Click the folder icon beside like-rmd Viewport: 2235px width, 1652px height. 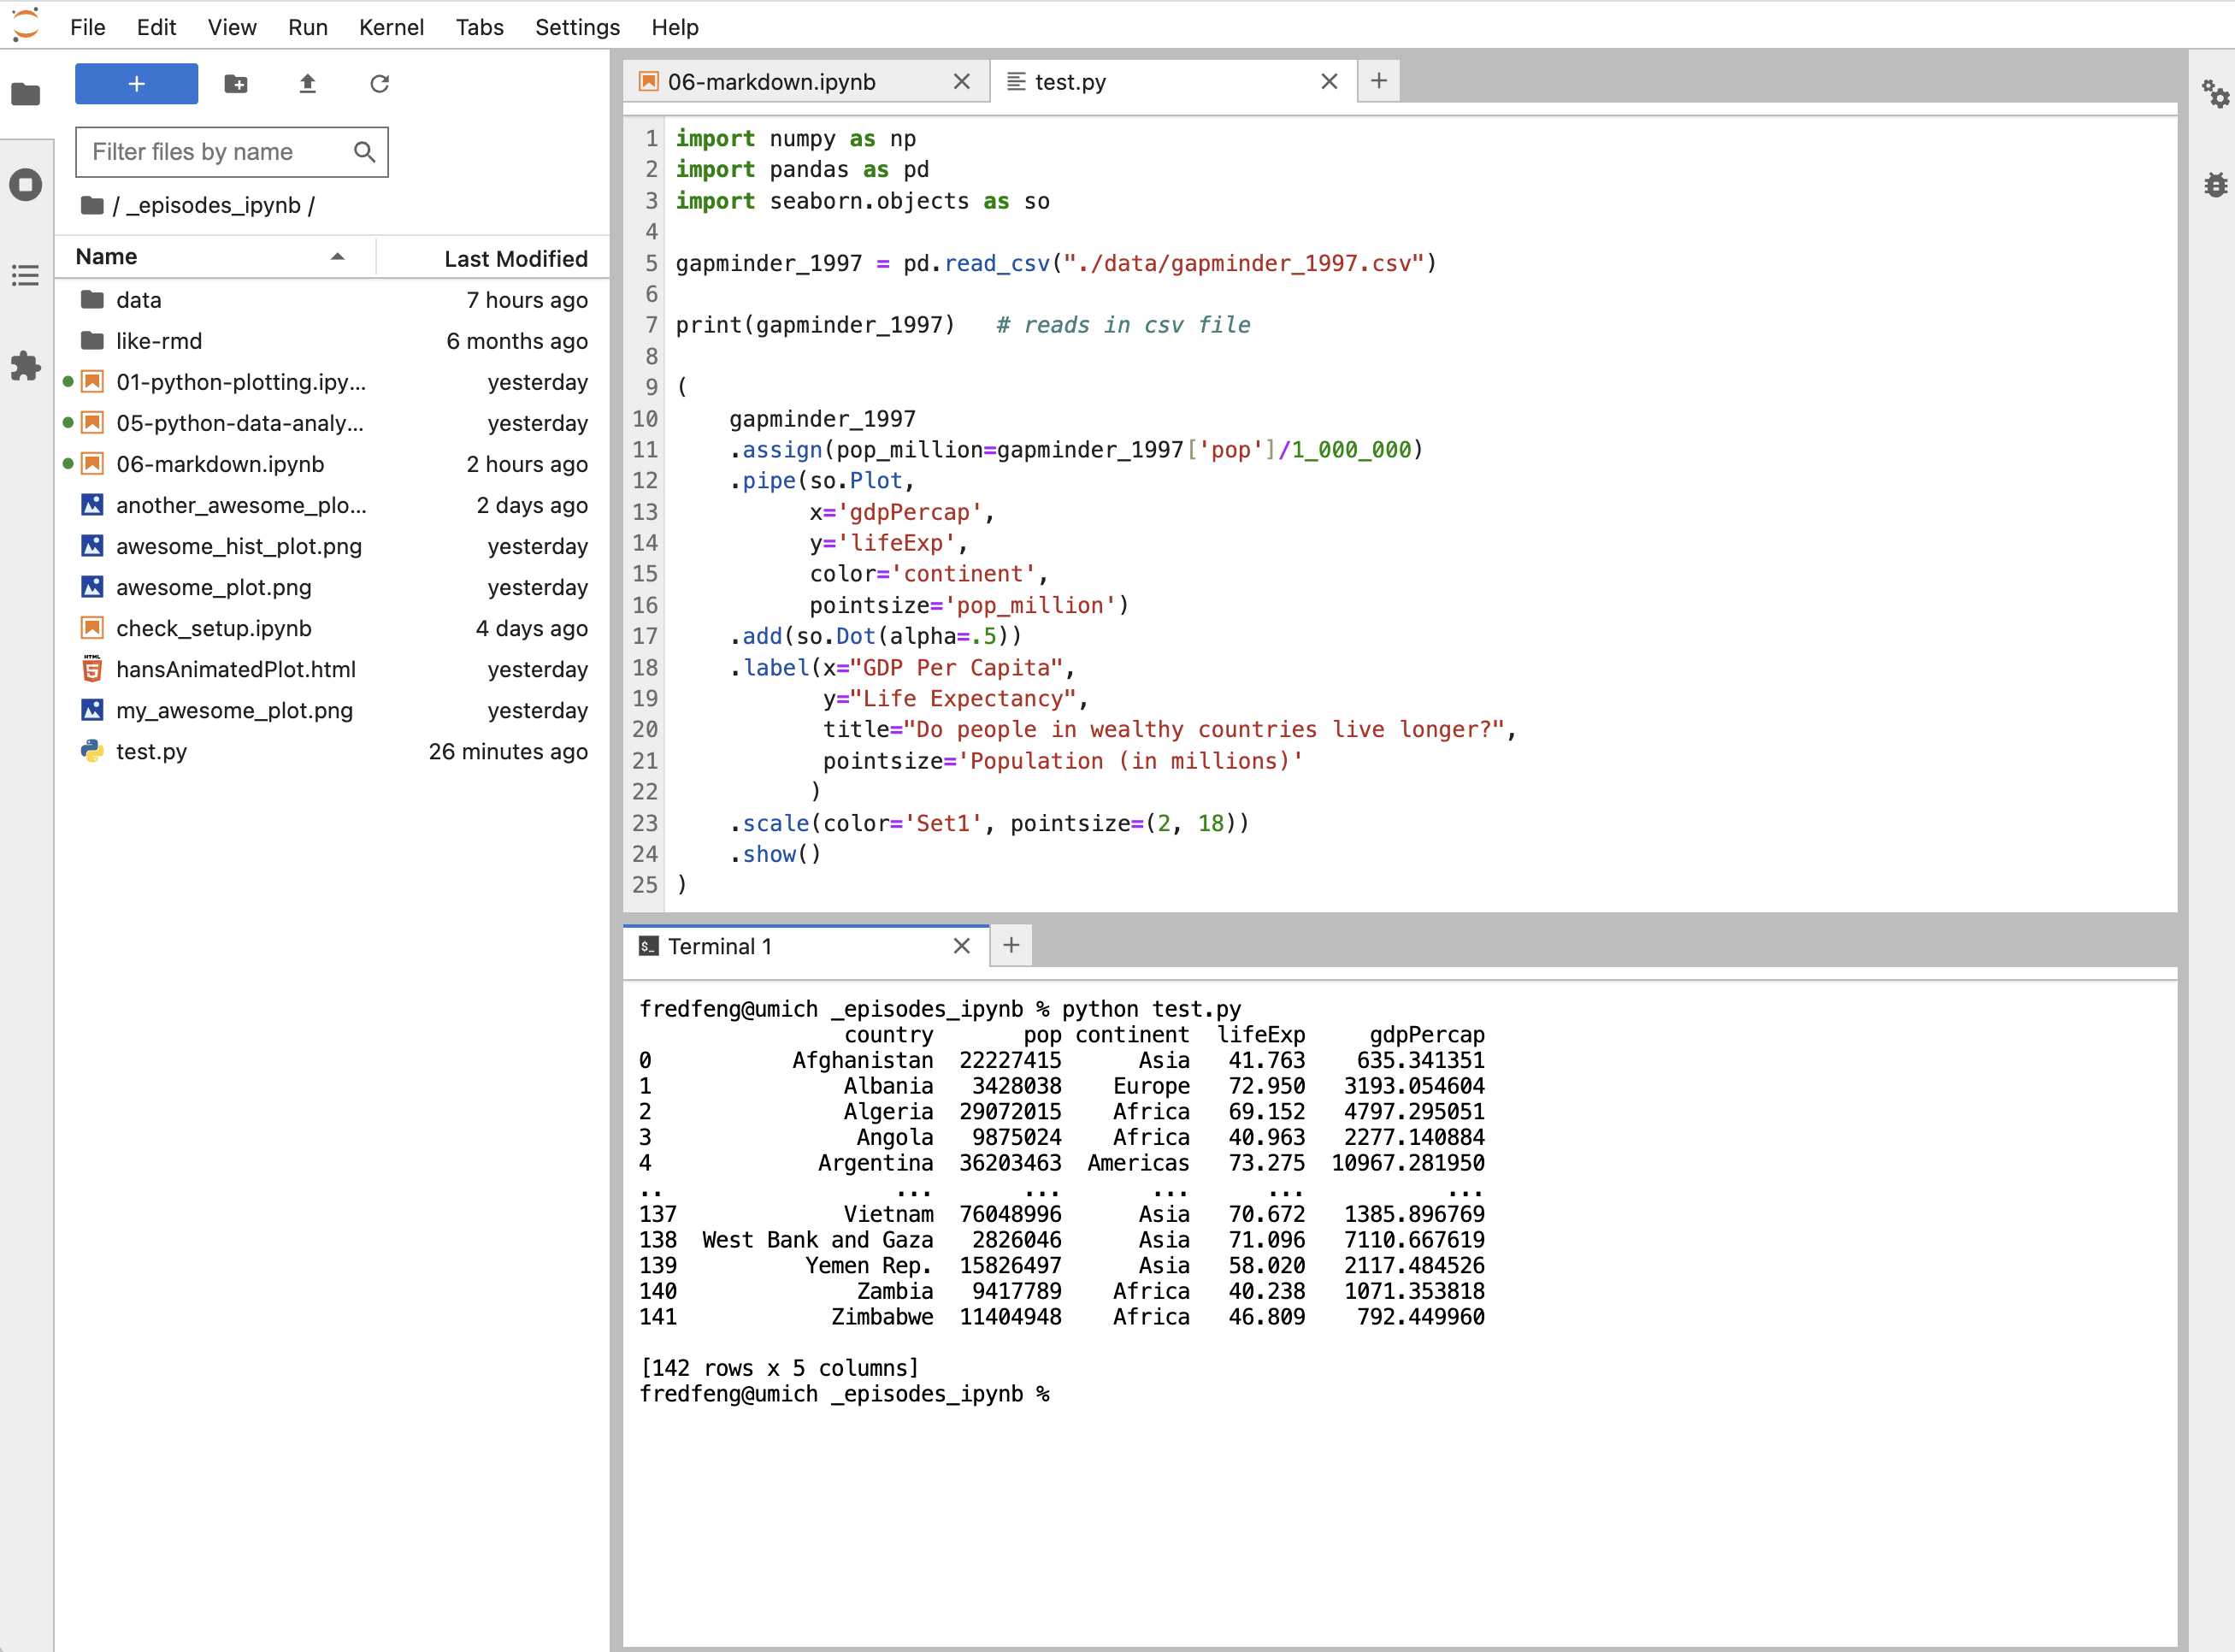point(92,341)
